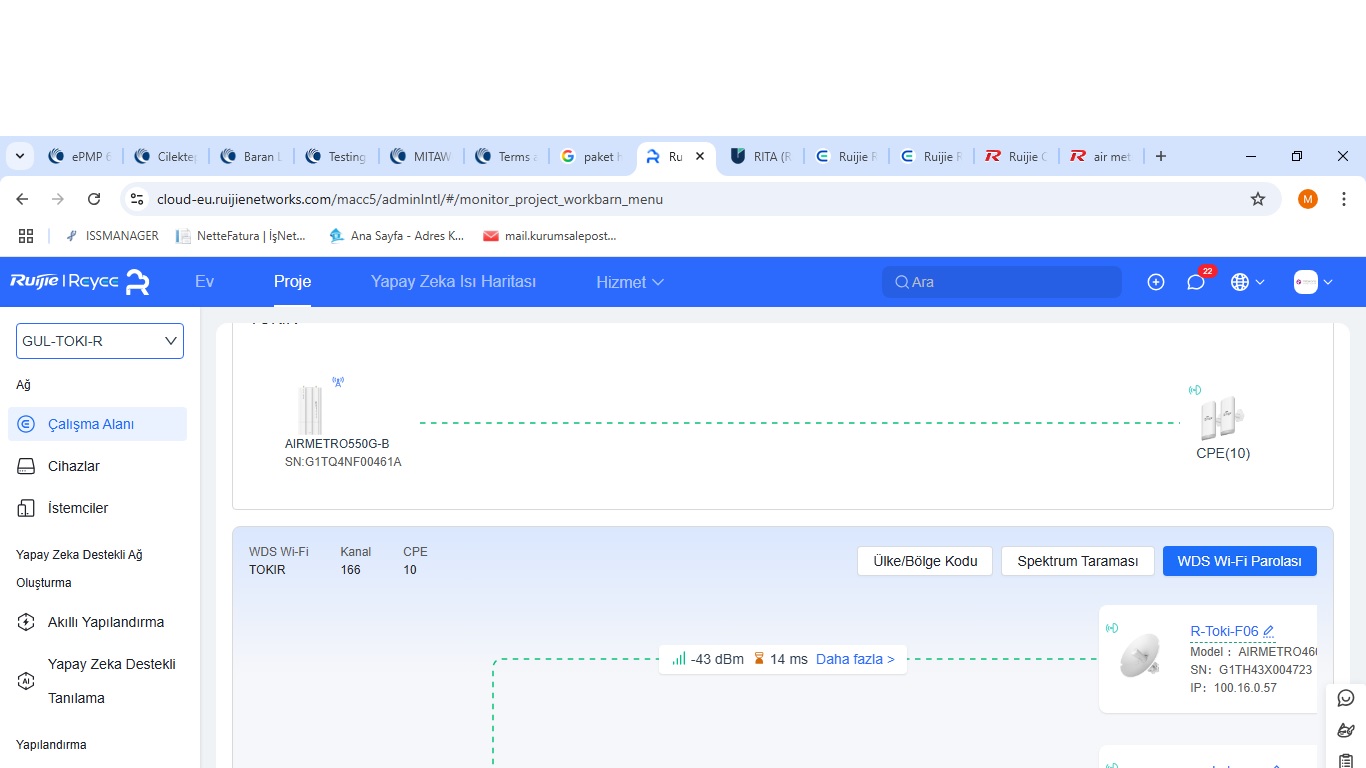Open the Ana Sayfa - Adres bookmark
1366x768 pixels.
coord(396,236)
